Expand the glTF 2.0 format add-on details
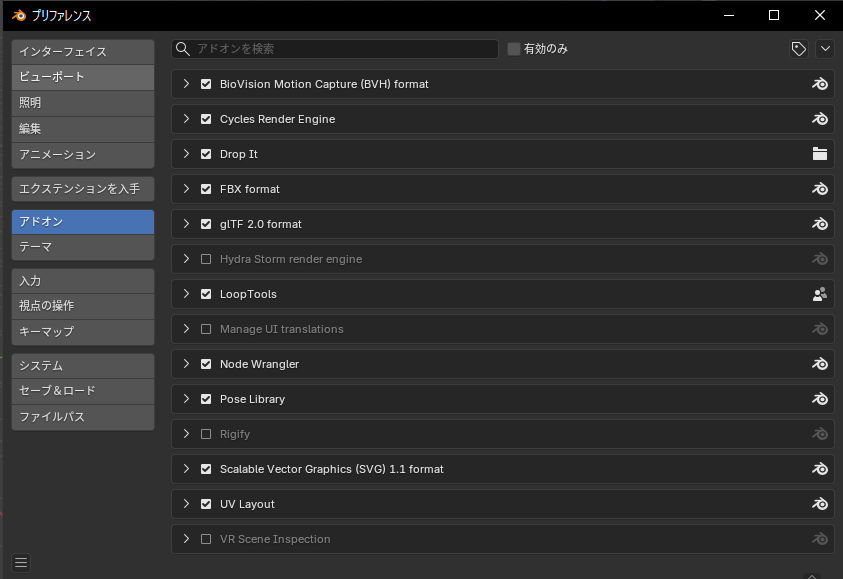This screenshot has width=843, height=579. [186, 224]
